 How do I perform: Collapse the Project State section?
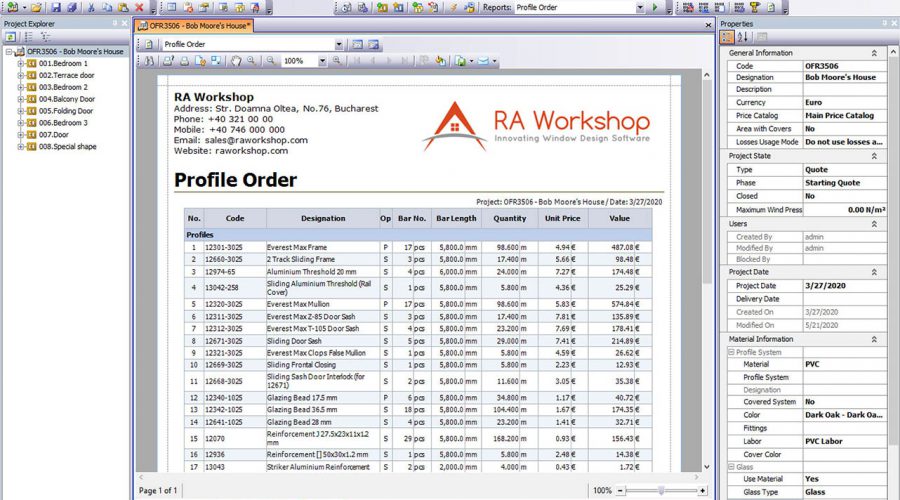point(874,156)
